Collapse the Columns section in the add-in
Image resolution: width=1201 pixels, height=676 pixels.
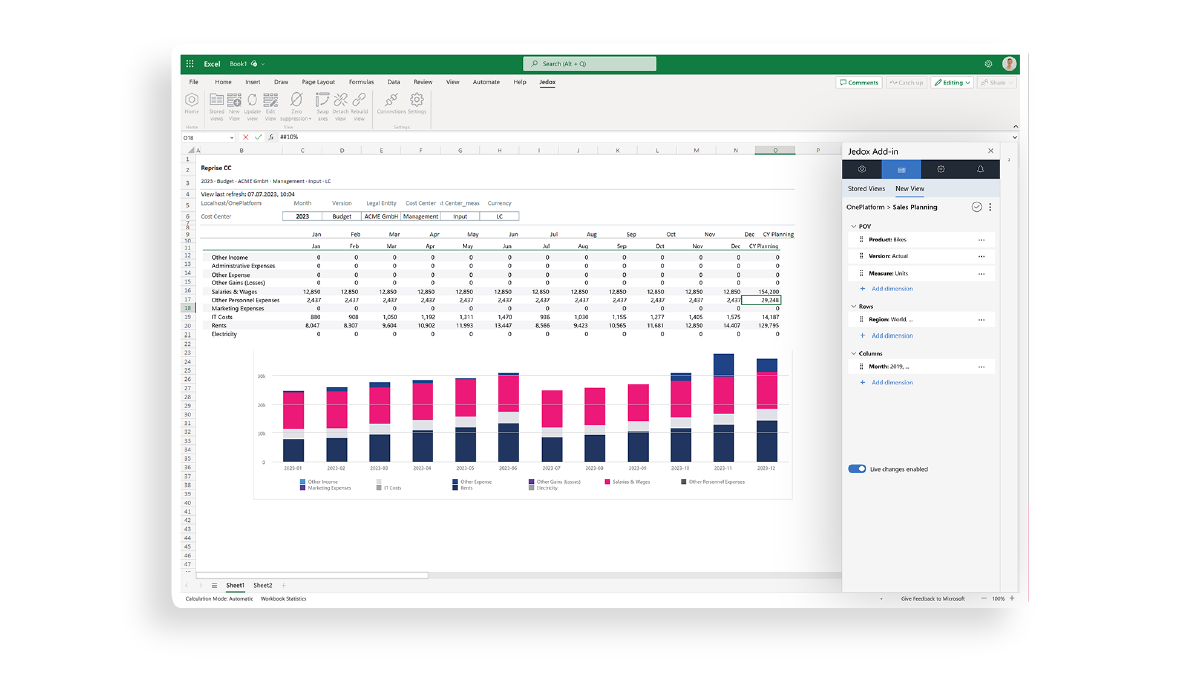[x=852, y=353]
